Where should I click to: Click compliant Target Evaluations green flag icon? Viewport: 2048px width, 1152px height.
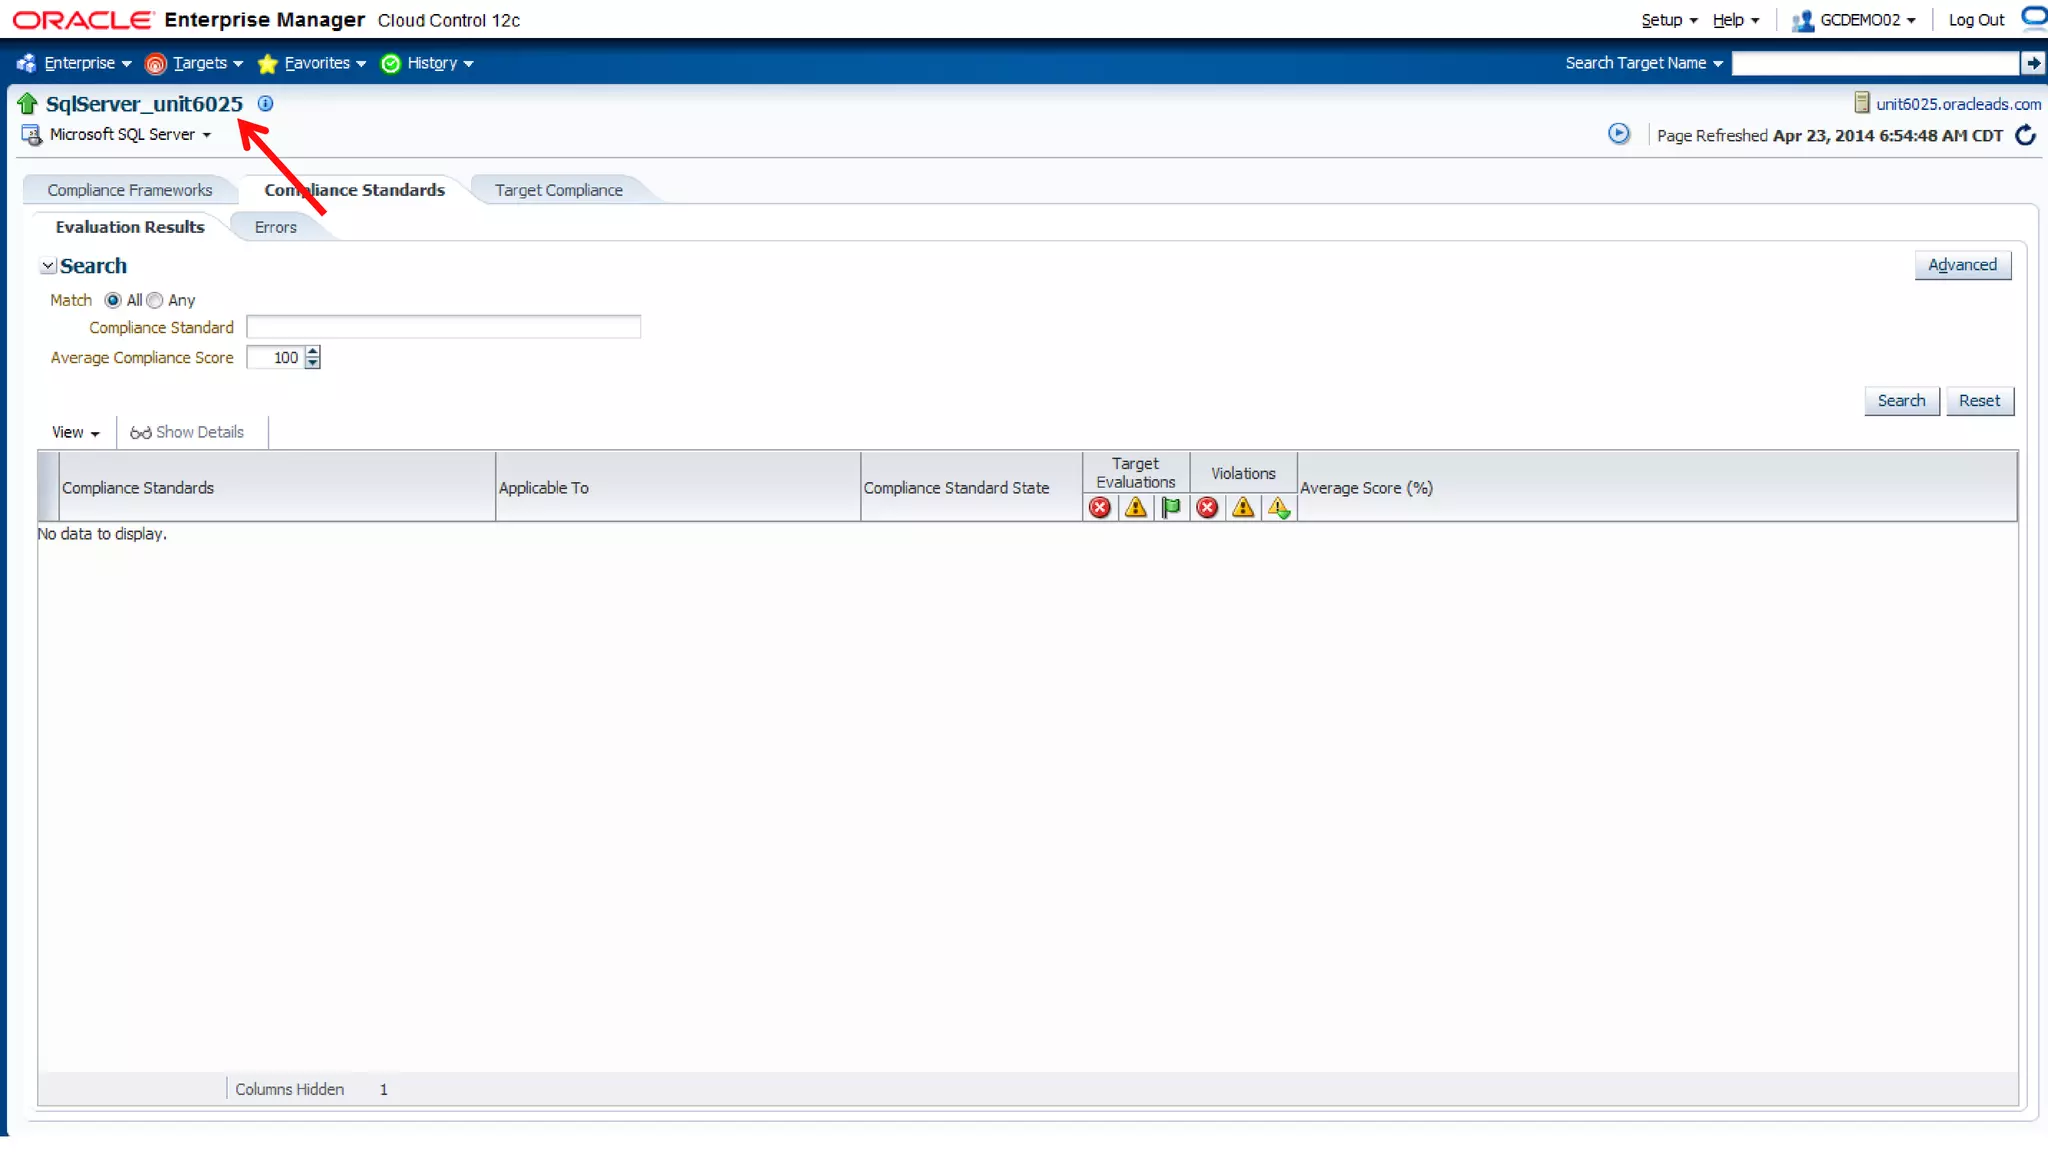1171,508
